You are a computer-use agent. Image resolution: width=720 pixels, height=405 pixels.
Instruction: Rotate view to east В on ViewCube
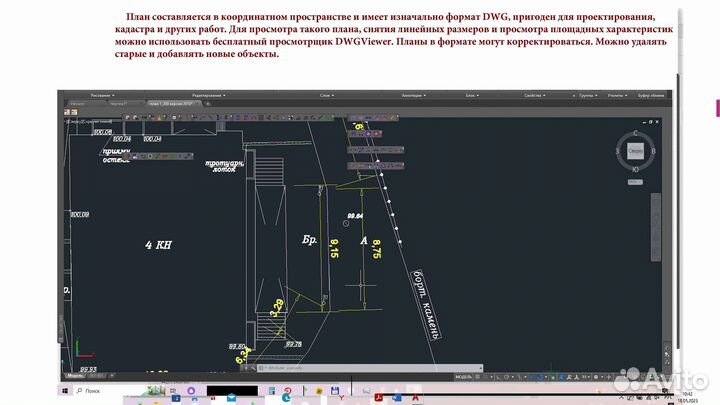653,151
